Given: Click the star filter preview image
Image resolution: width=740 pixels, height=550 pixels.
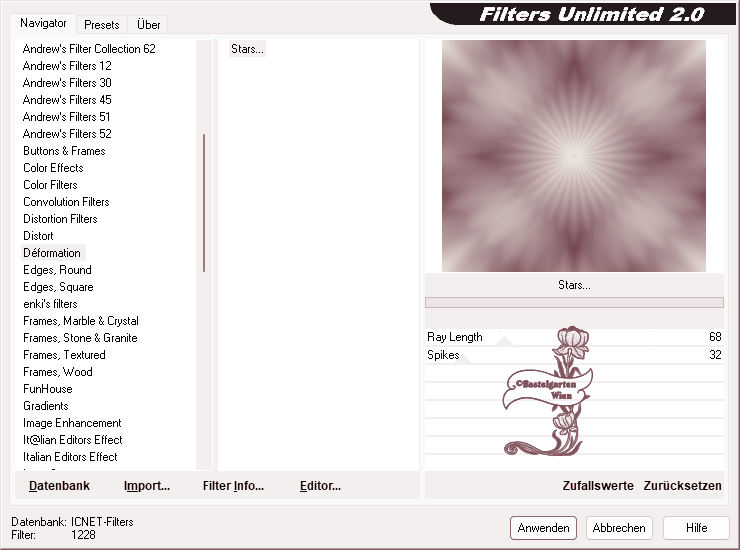Looking at the screenshot, I should pyautogui.click(x=574, y=156).
